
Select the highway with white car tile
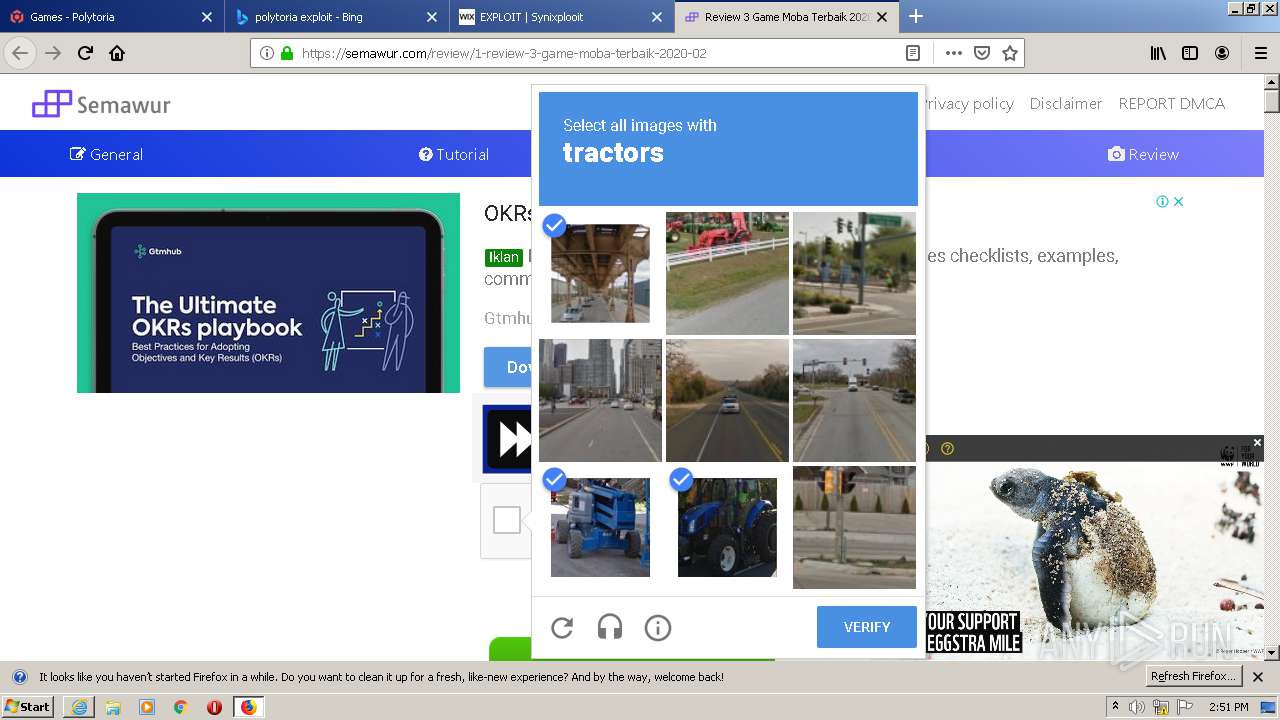pos(727,400)
